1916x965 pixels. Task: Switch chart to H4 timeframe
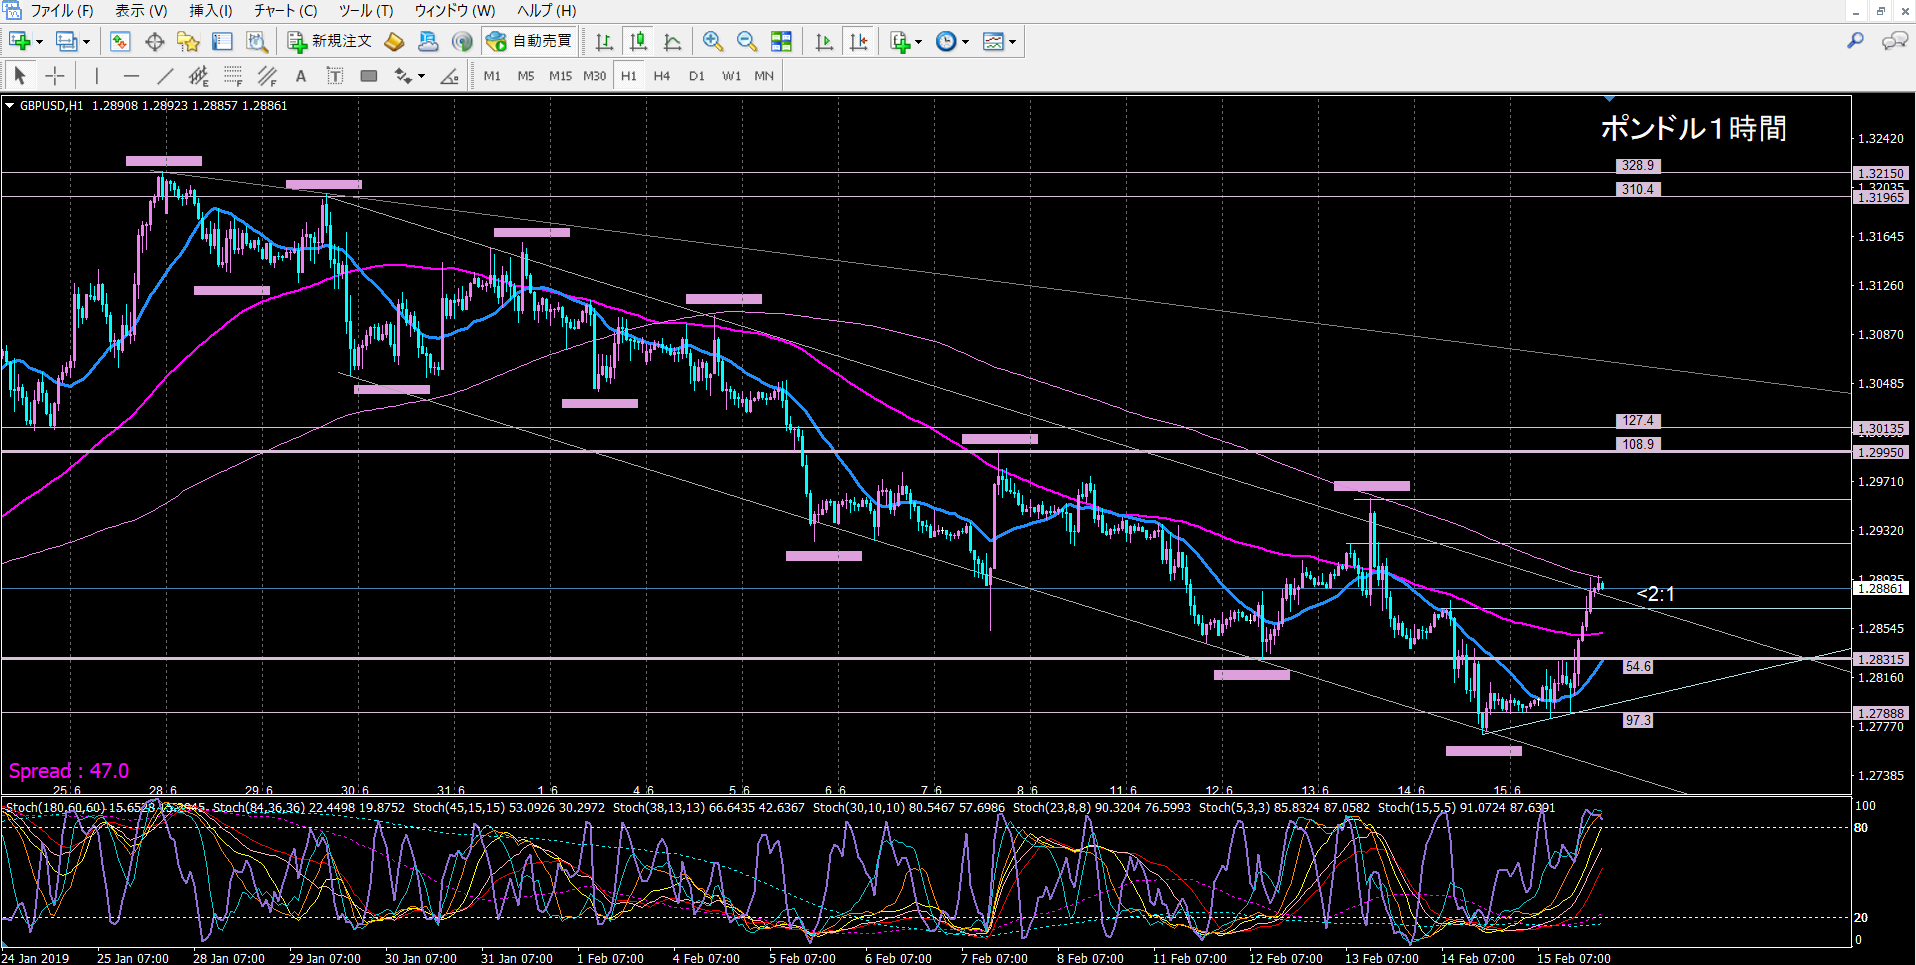(662, 76)
